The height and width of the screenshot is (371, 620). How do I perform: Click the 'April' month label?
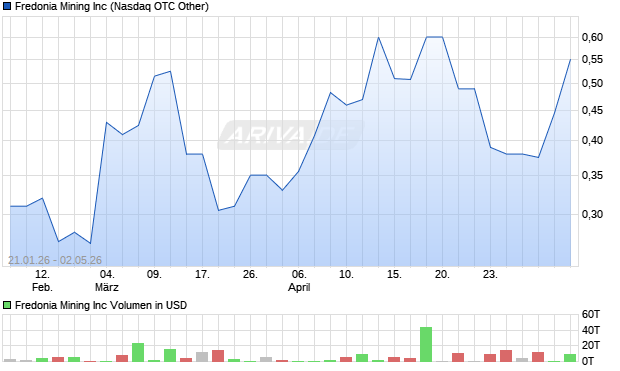click(x=299, y=287)
